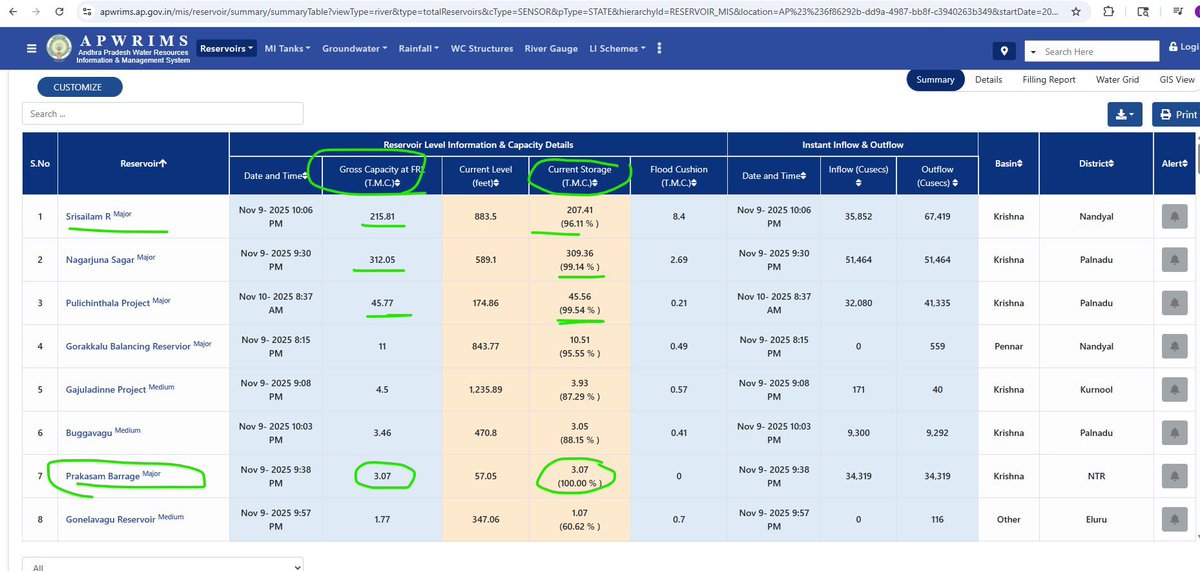Image resolution: width=1200 pixels, height=571 pixels.
Task: Reload the page with the refresh icon
Action: 58,11
